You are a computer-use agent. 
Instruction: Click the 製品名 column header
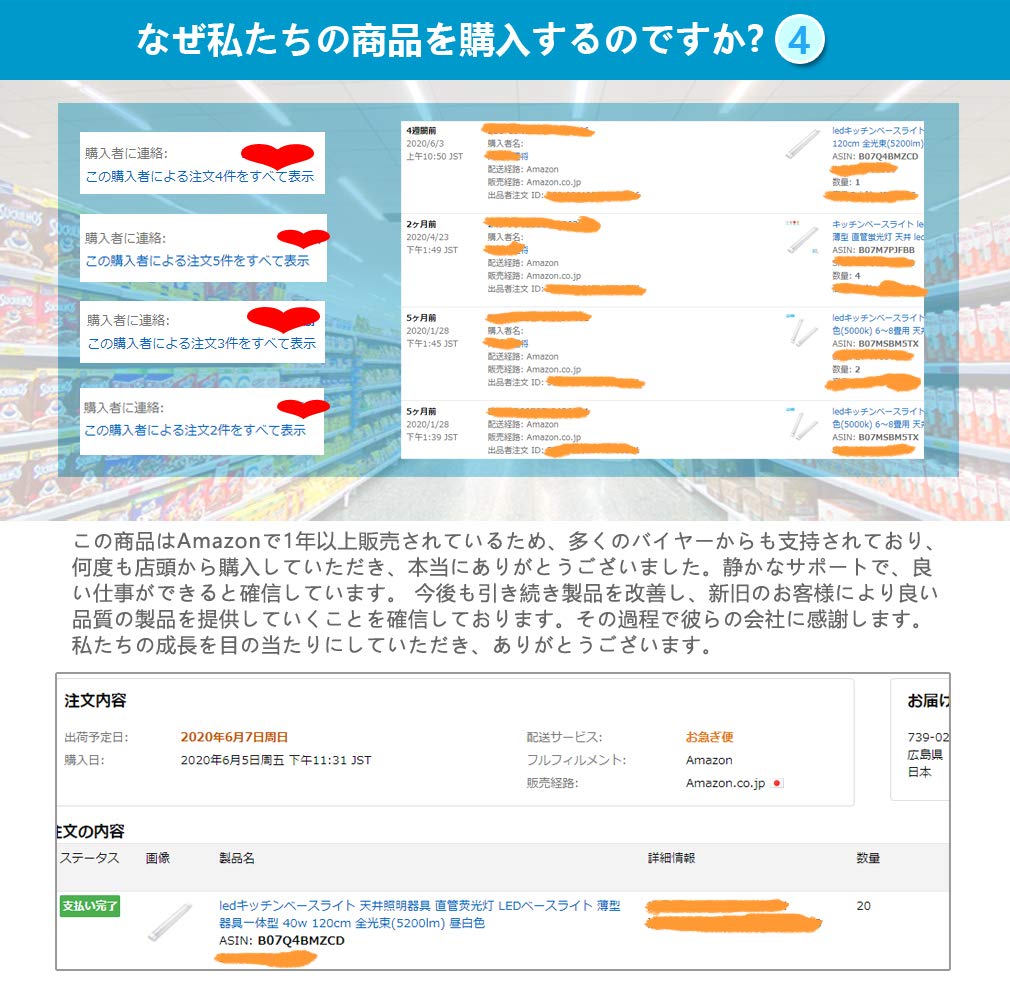pyautogui.click(x=236, y=858)
